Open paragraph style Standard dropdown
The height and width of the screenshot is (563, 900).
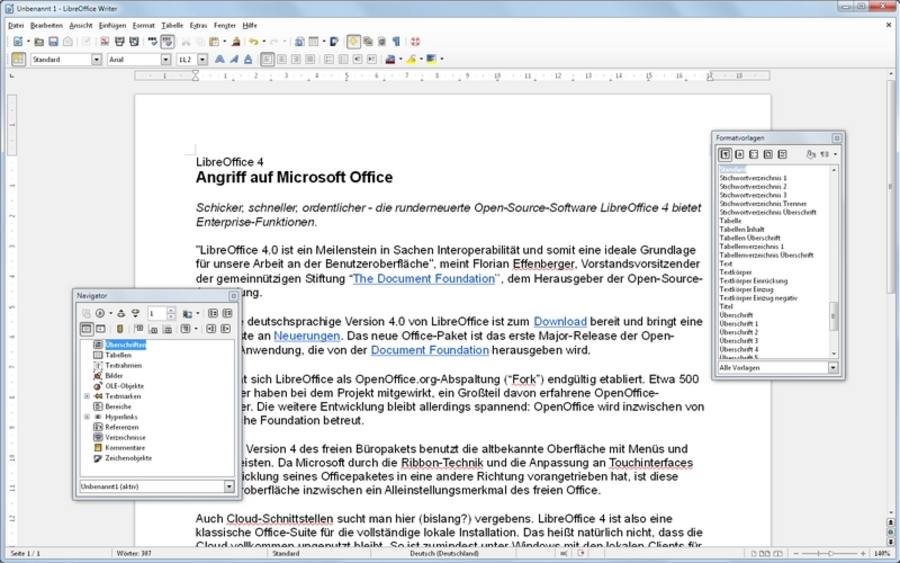(x=96, y=59)
